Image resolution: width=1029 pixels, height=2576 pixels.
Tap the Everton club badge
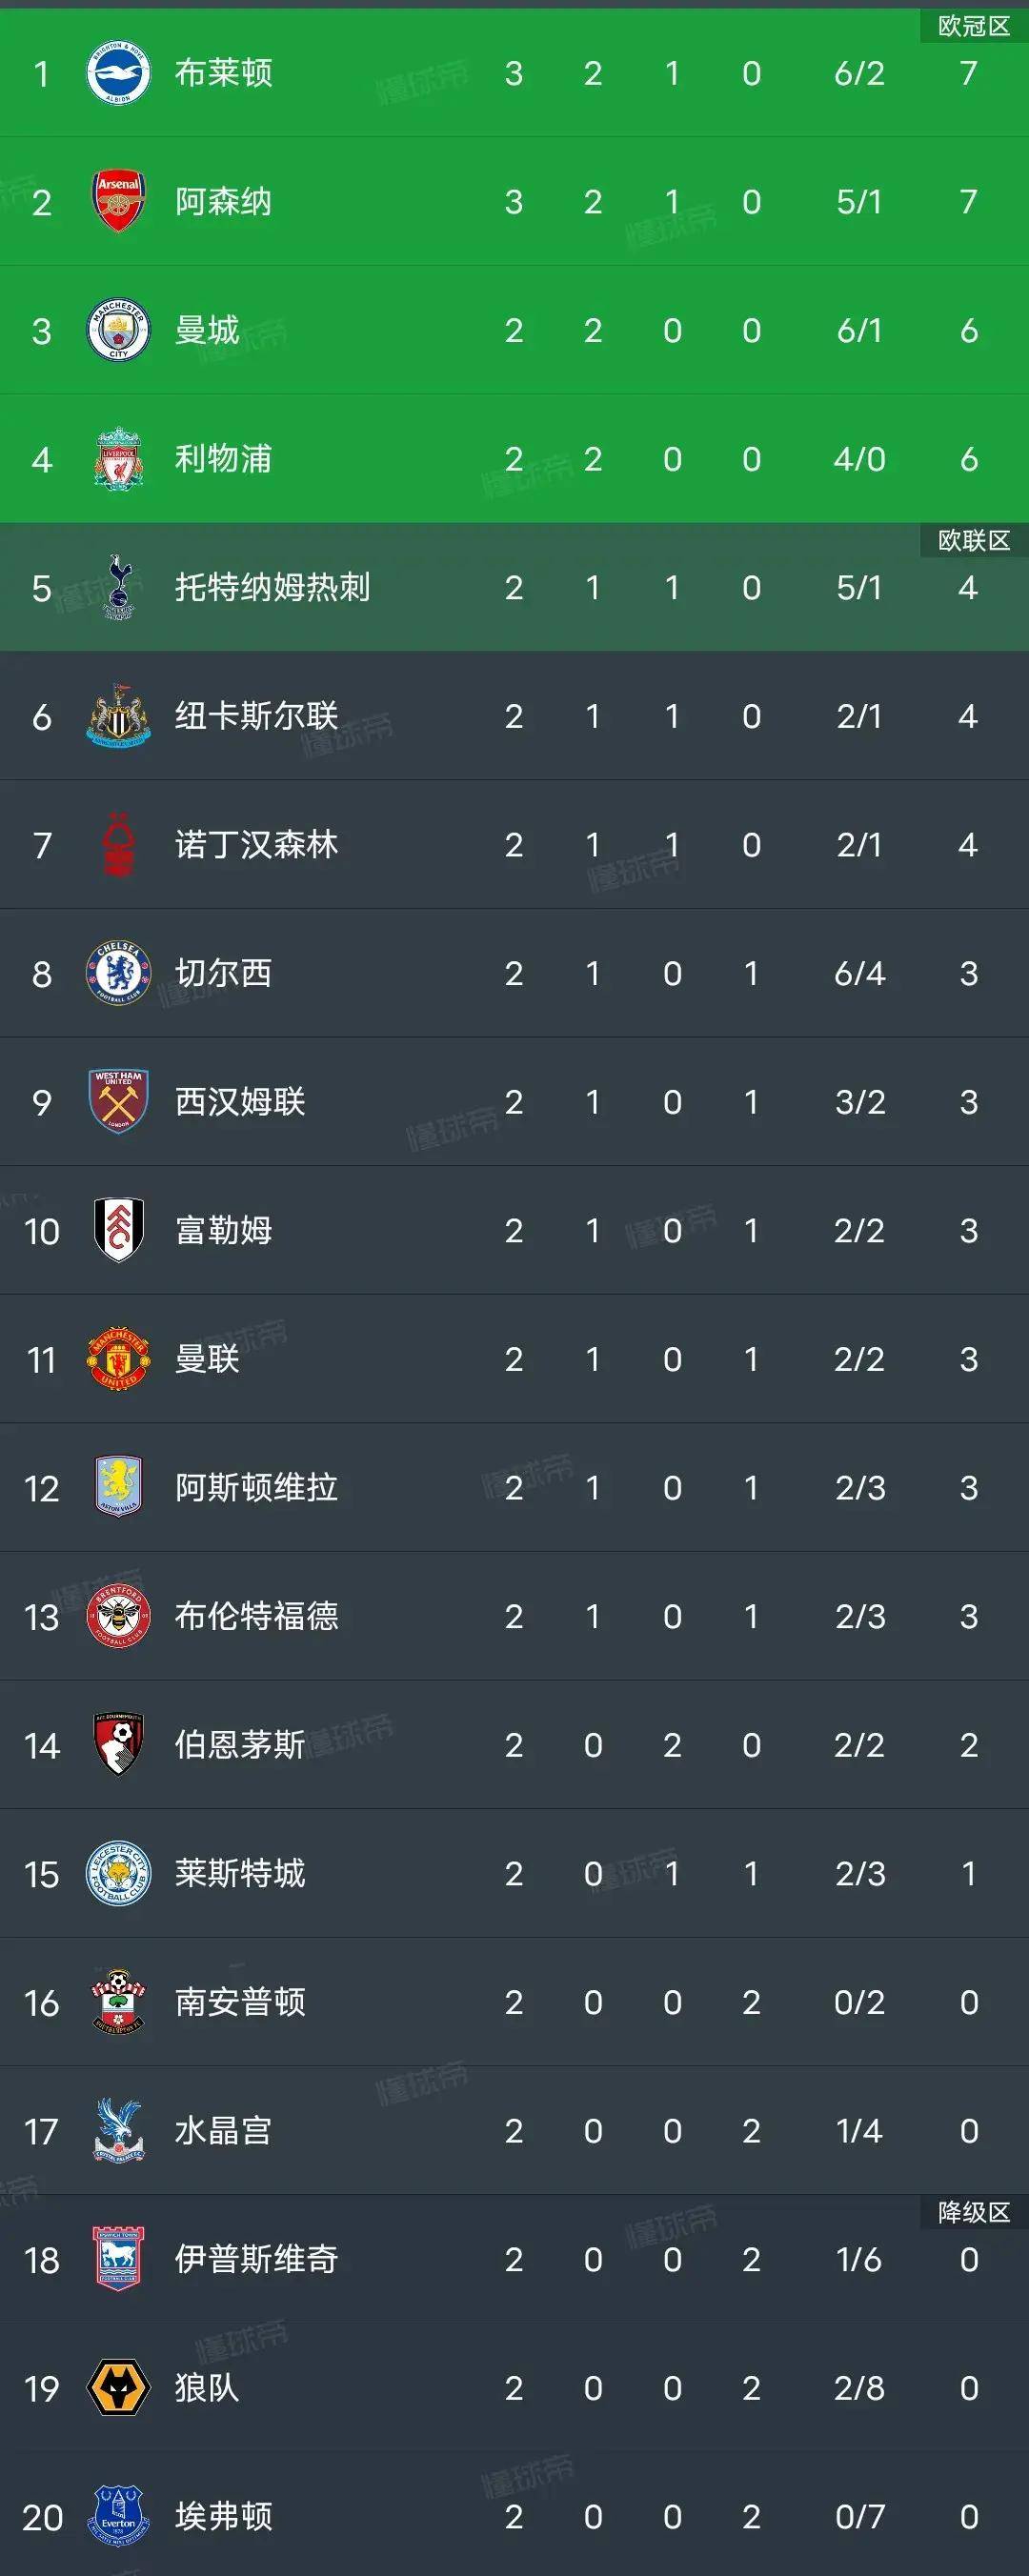[118, 2516]
